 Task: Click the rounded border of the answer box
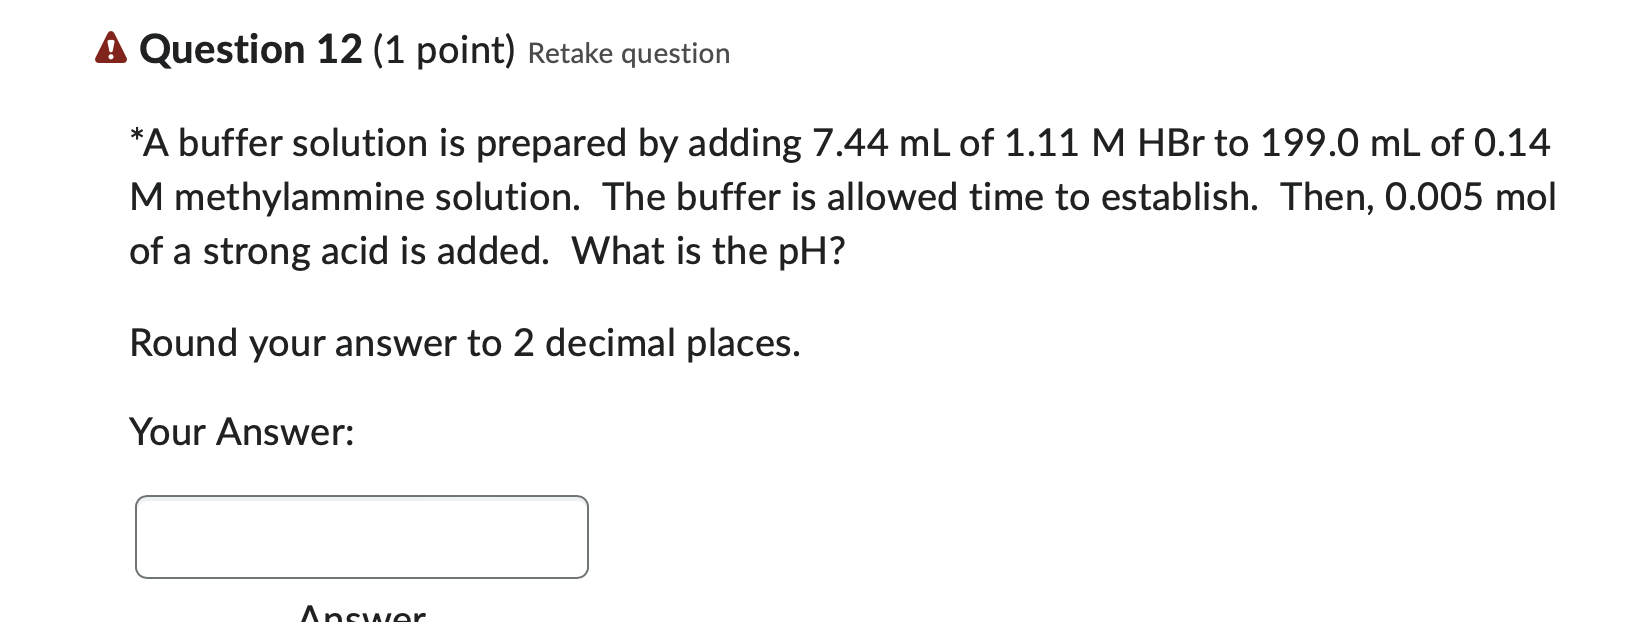[x=361, y=497]
